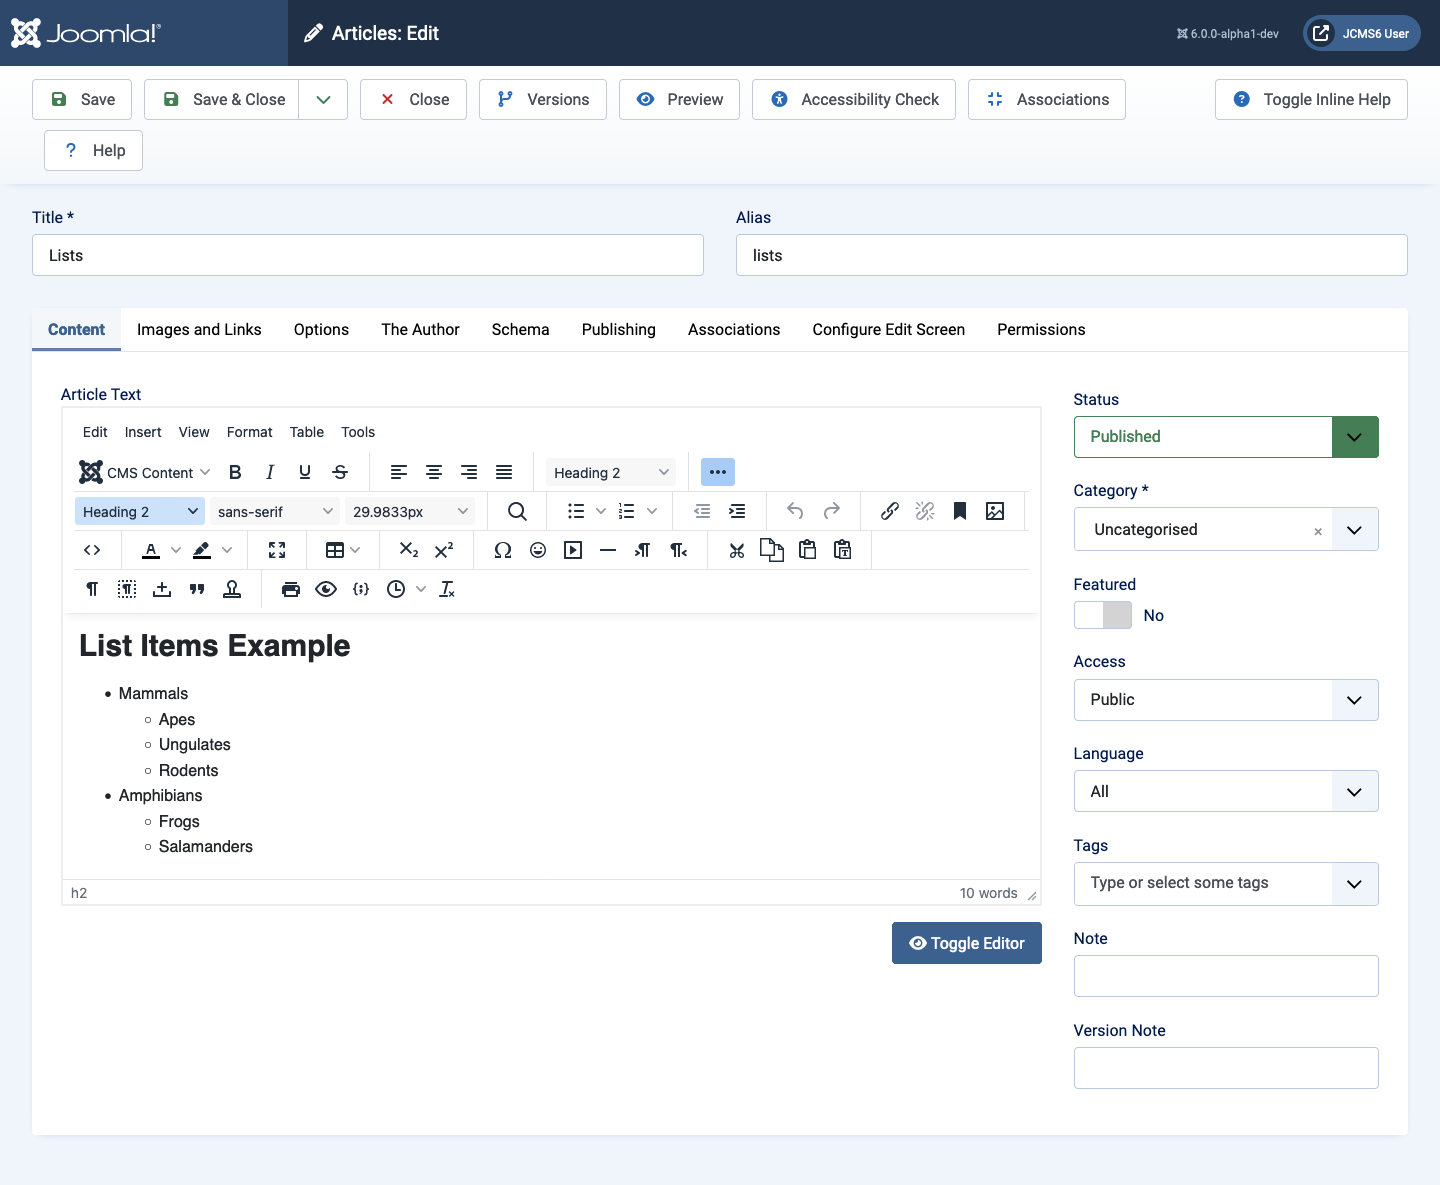Insert an emoticon into the article

pyautogui.click(x=538, y=550)
